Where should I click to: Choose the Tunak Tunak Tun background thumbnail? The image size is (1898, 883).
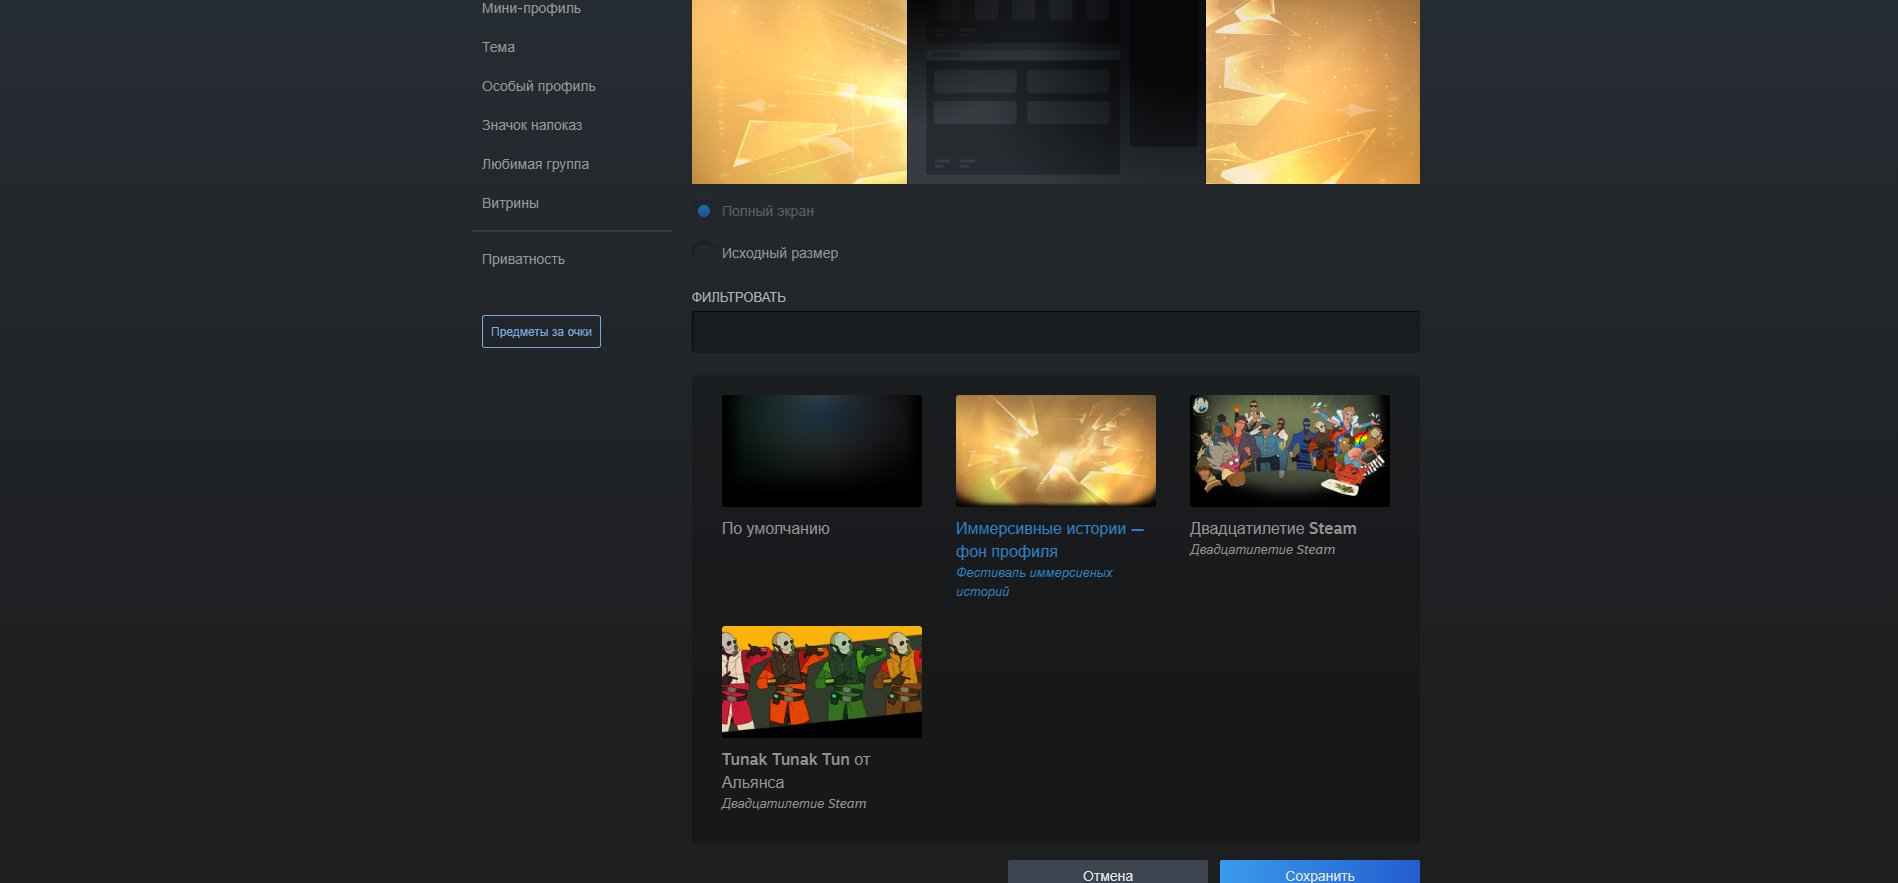point(822,682)
